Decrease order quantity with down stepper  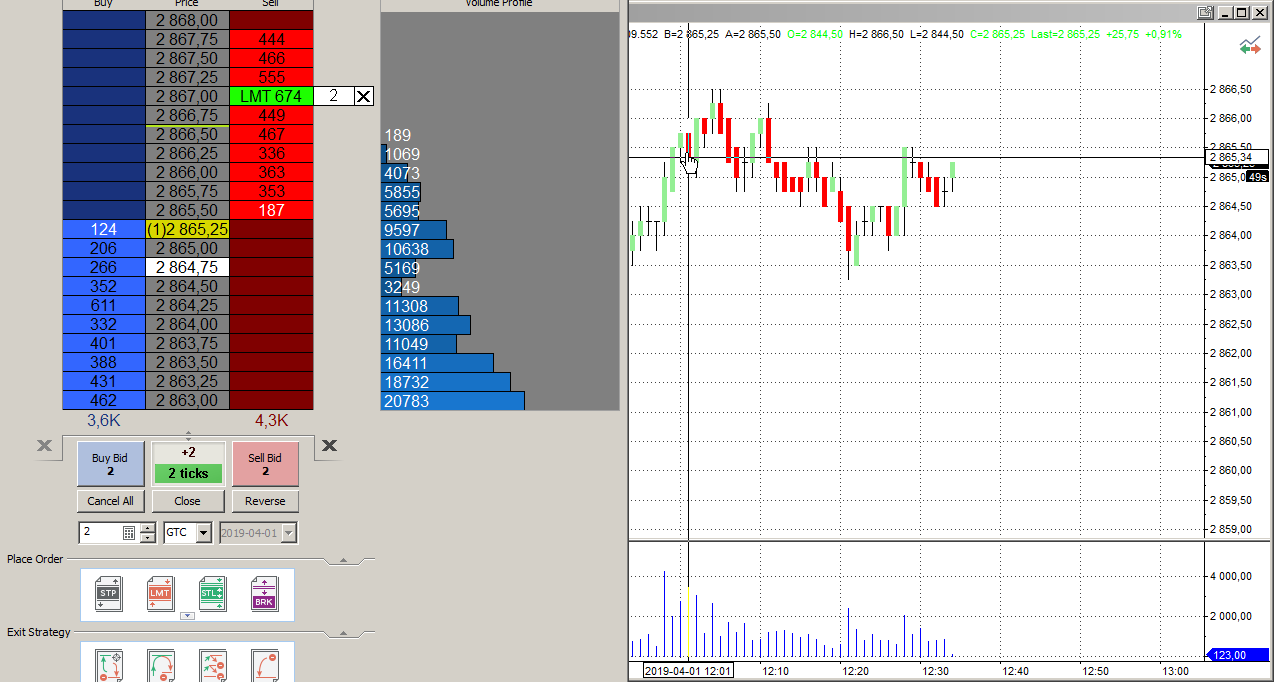point(148,538)
